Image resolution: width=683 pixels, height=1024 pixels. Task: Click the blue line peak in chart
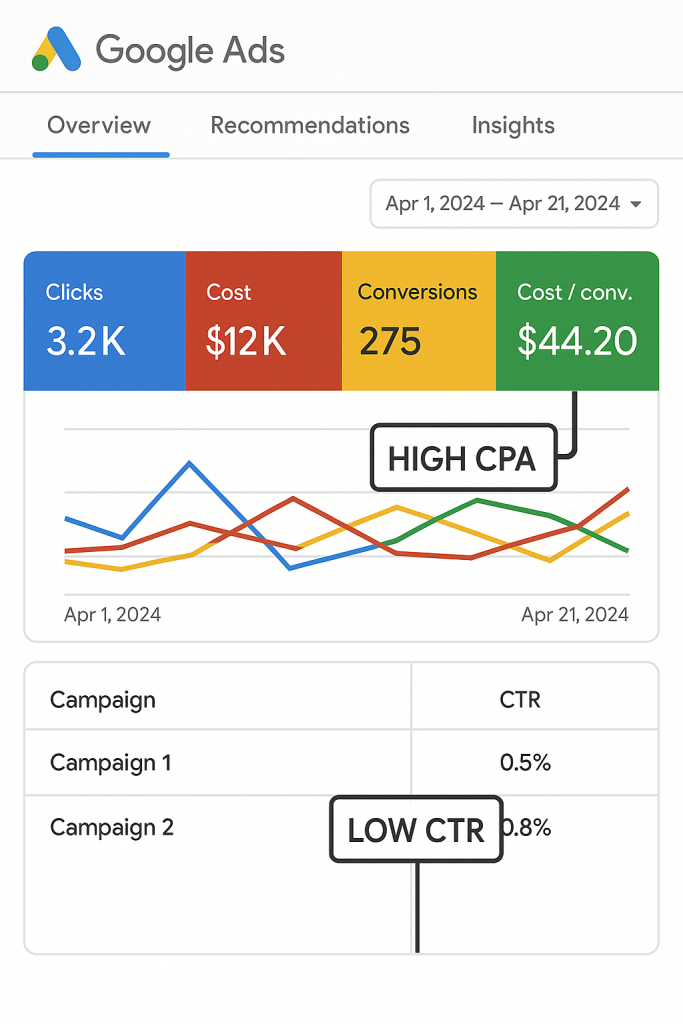pos(189,463)
